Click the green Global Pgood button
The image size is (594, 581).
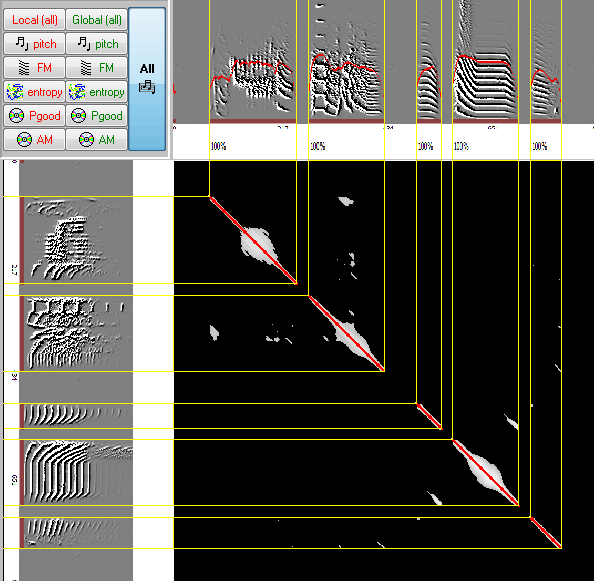(x=97, y=116)
